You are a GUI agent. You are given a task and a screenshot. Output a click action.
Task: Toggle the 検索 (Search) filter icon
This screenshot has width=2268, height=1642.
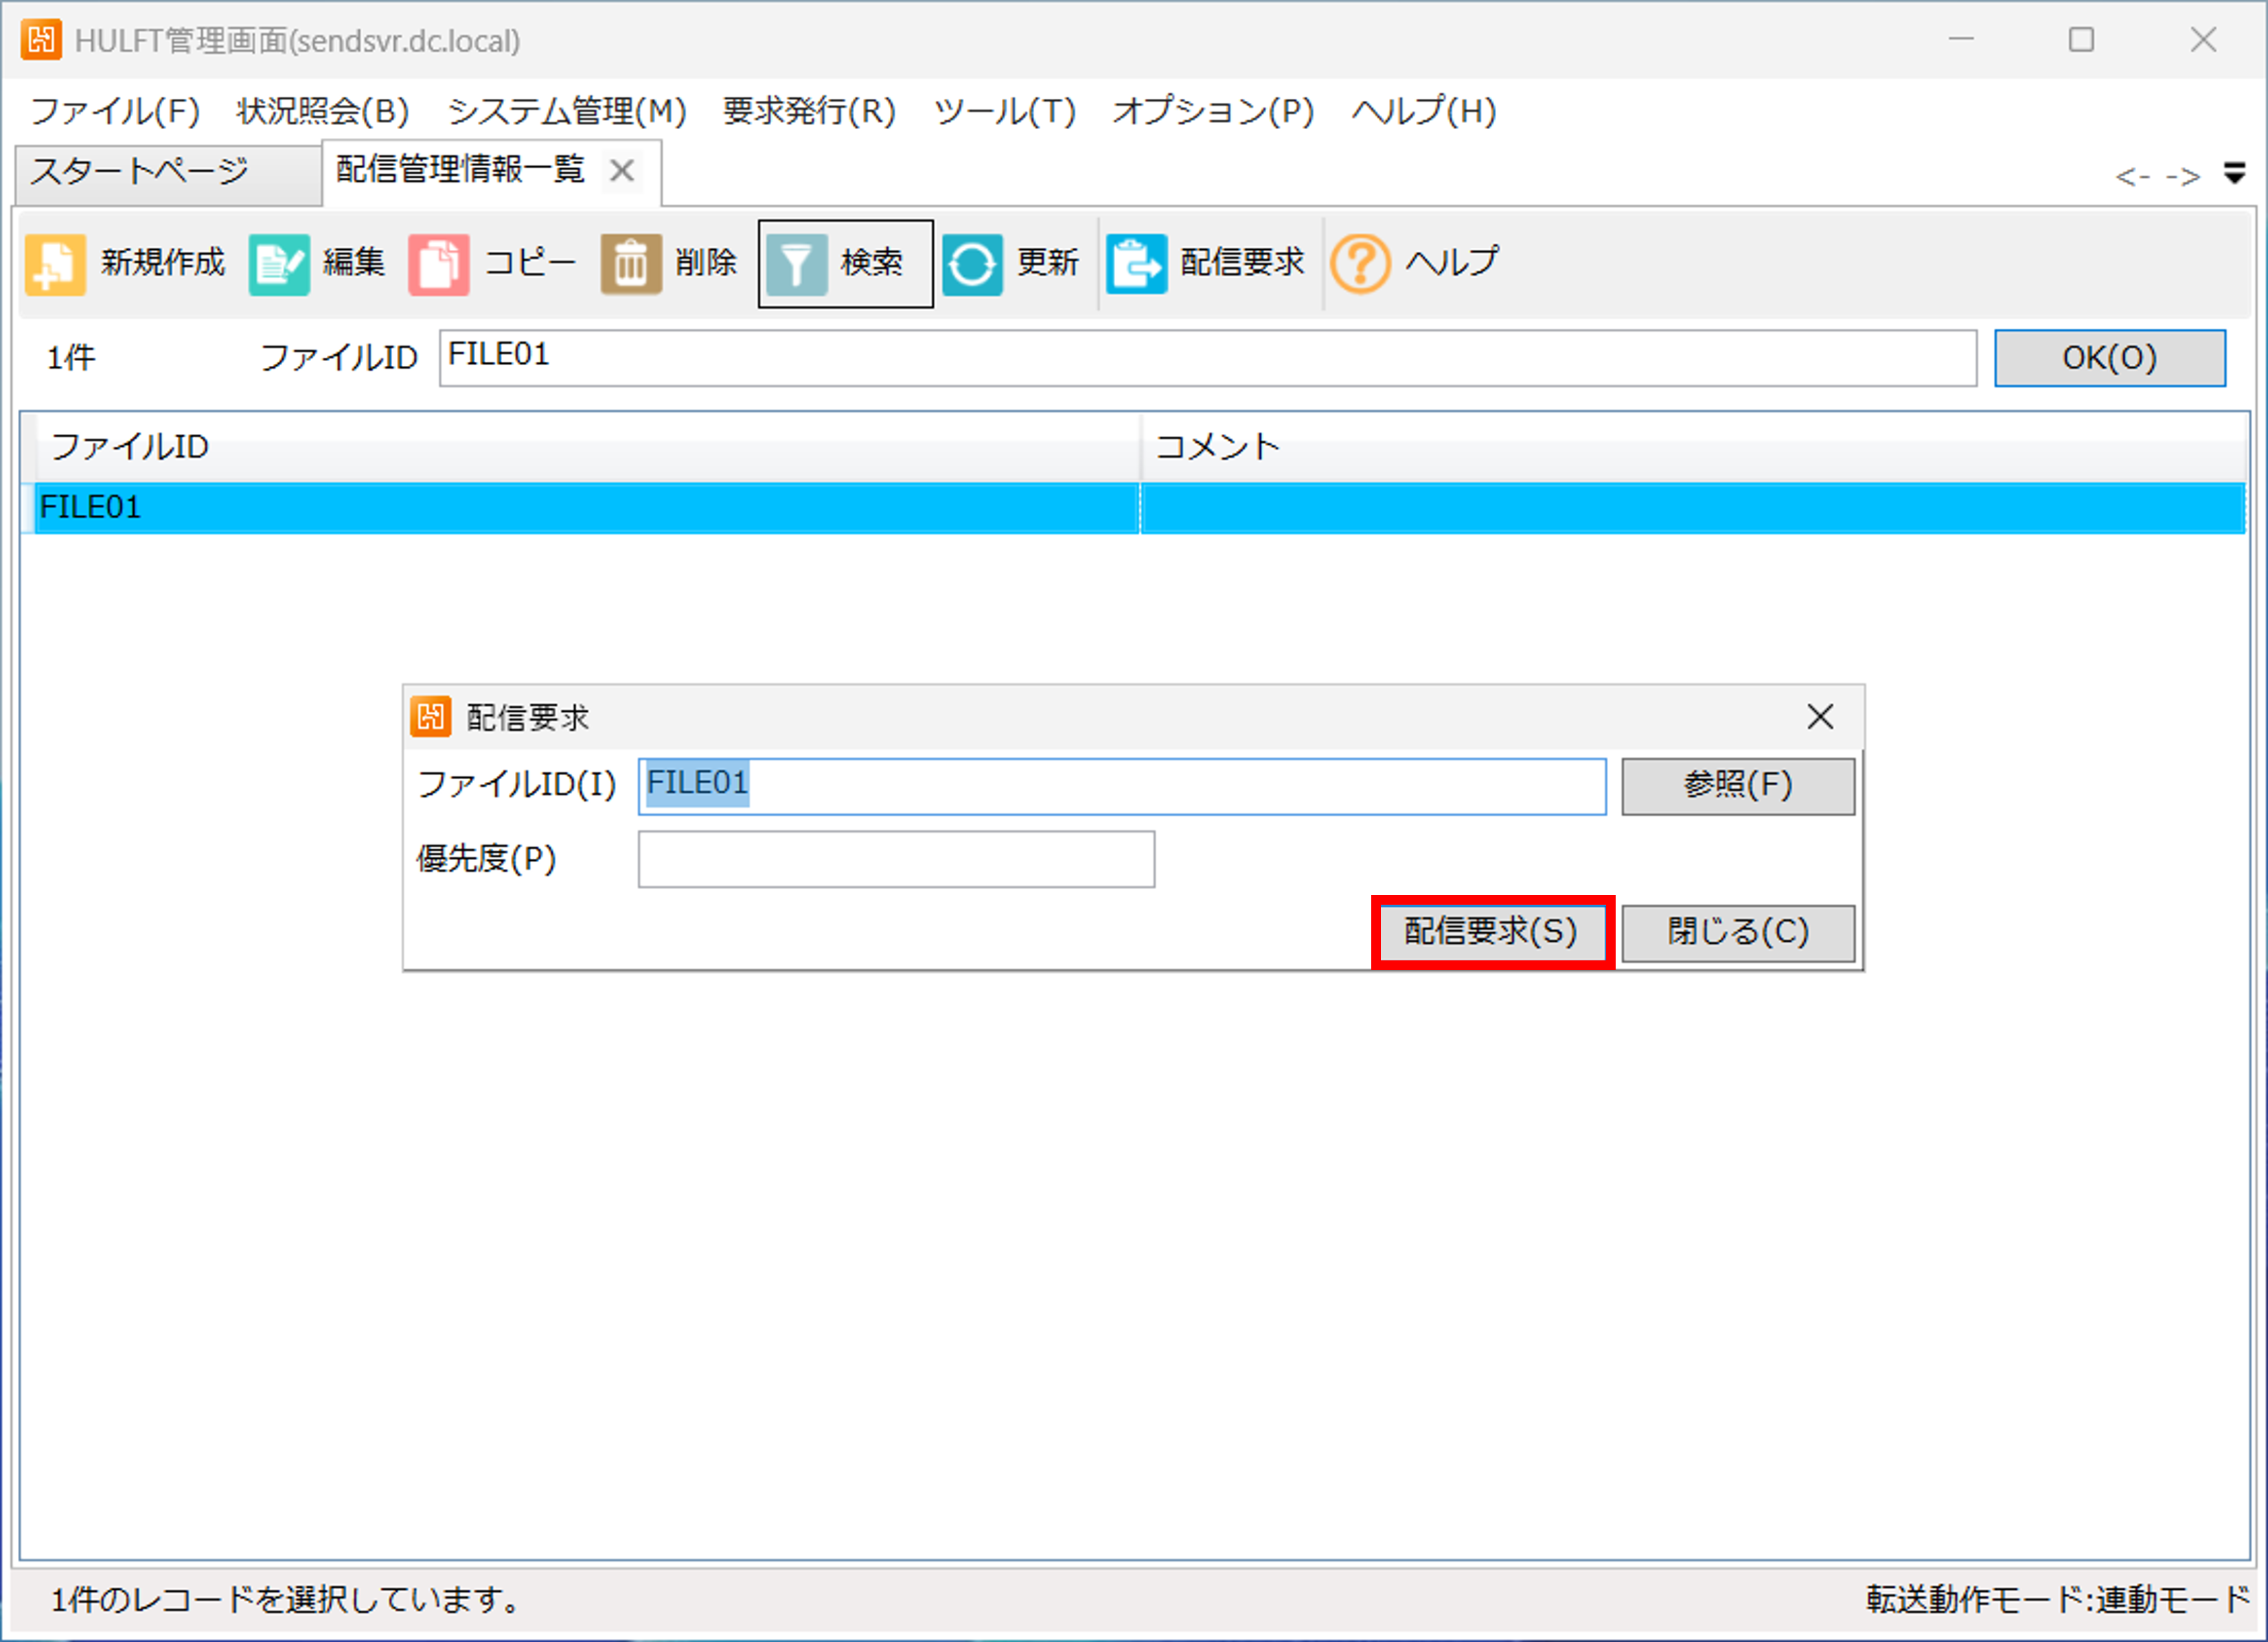click(796, 264)
